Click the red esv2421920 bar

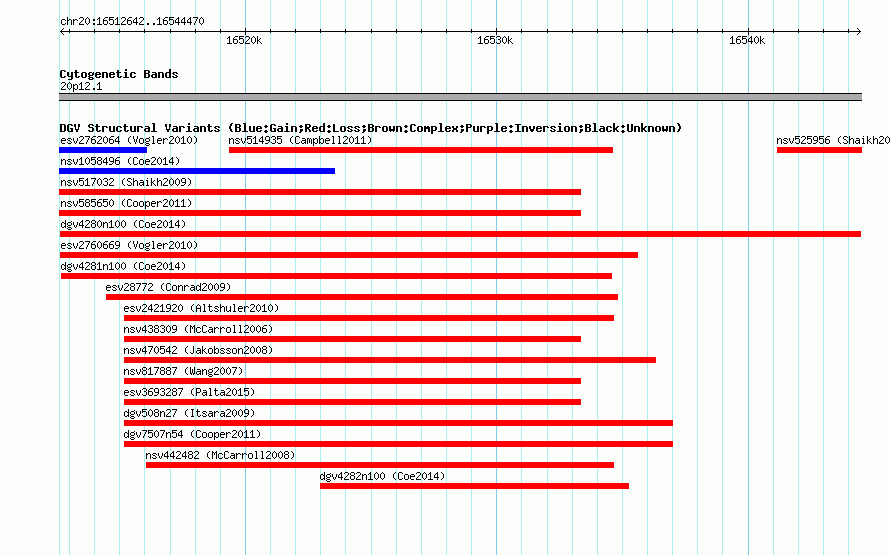[369, 318]
